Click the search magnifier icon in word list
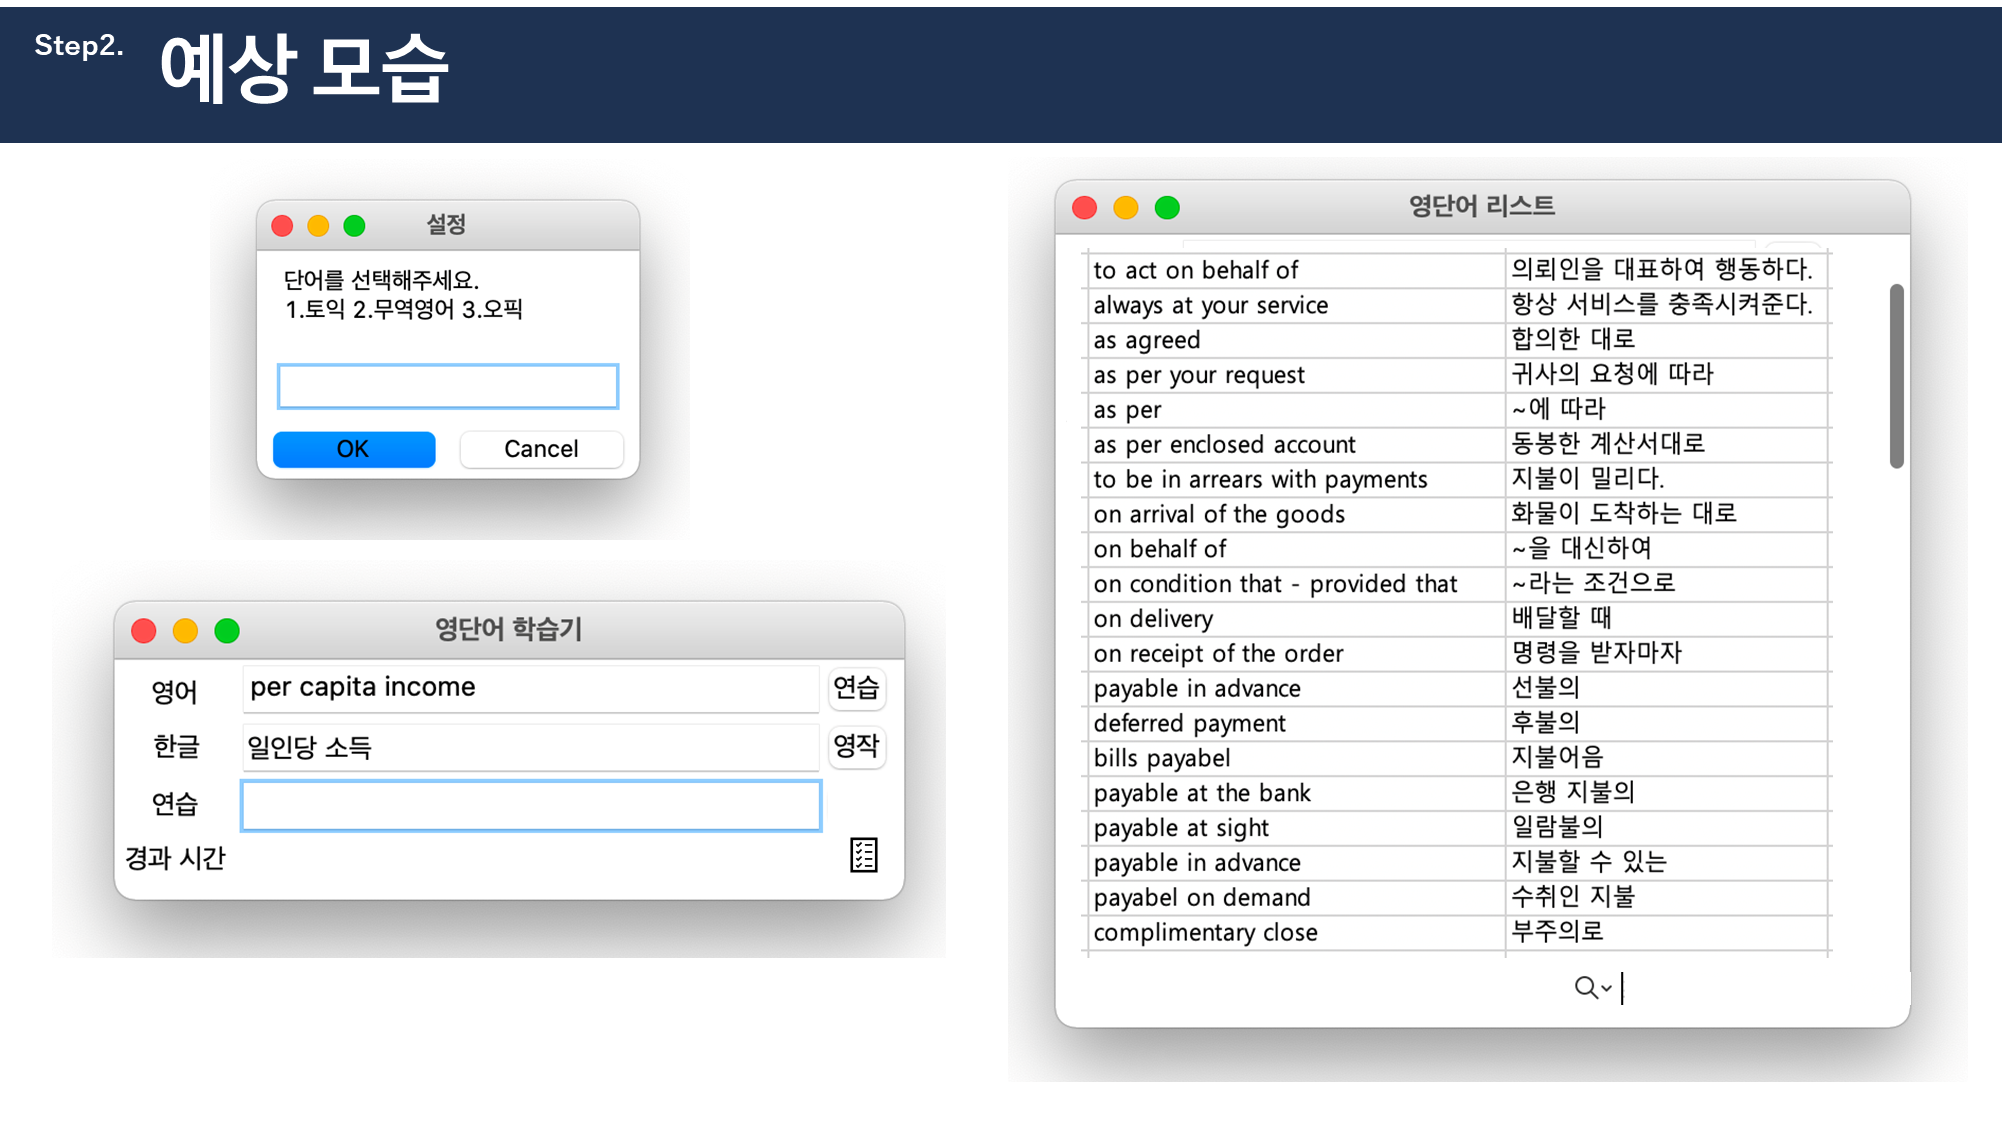 pos(1585,988)
